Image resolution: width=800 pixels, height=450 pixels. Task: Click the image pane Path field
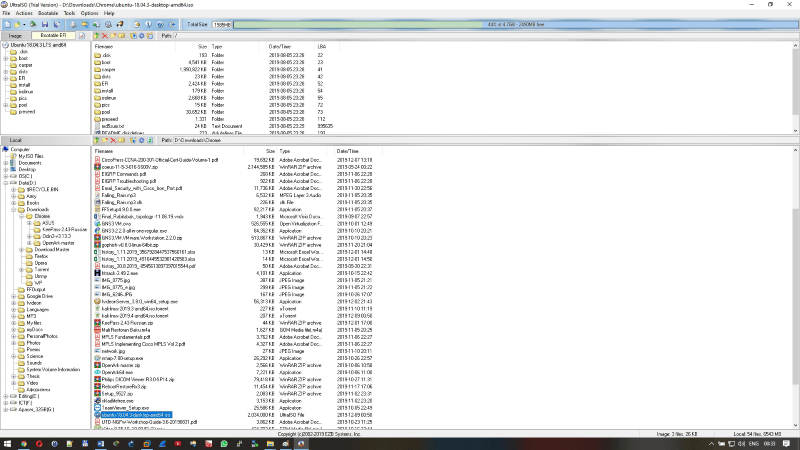[x=485, y=36]
